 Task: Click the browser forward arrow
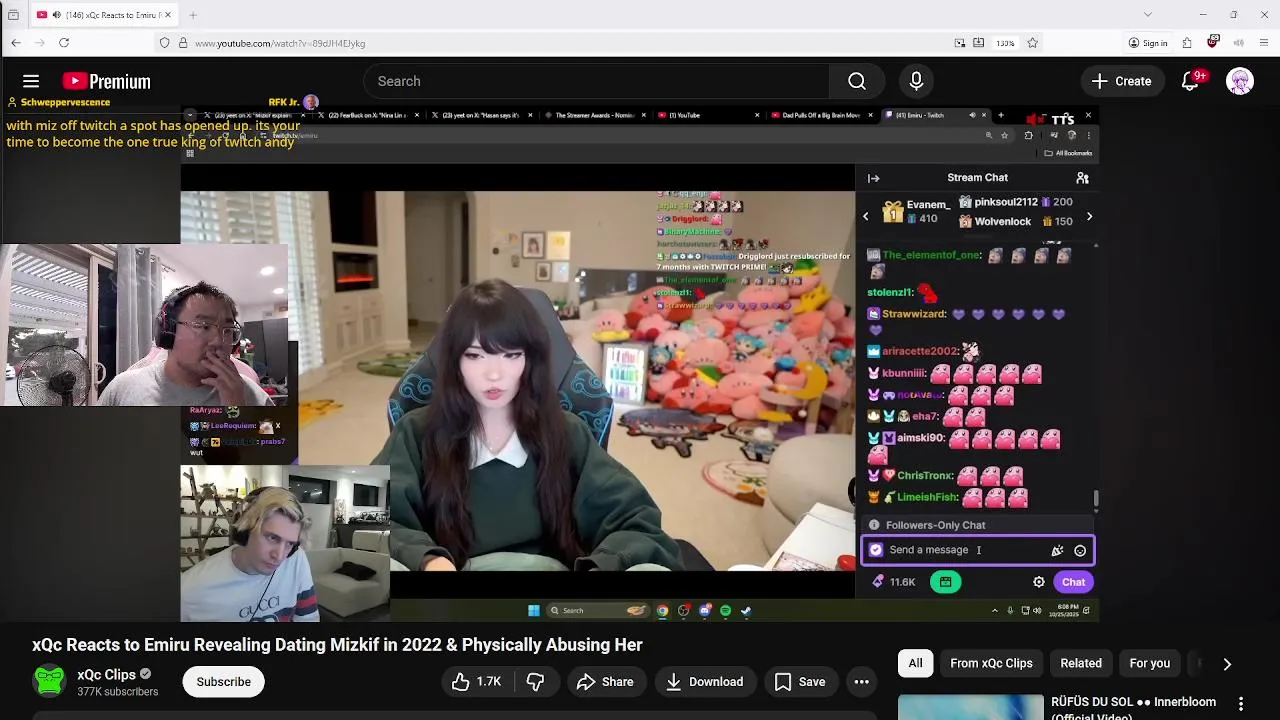pos(39,43)
